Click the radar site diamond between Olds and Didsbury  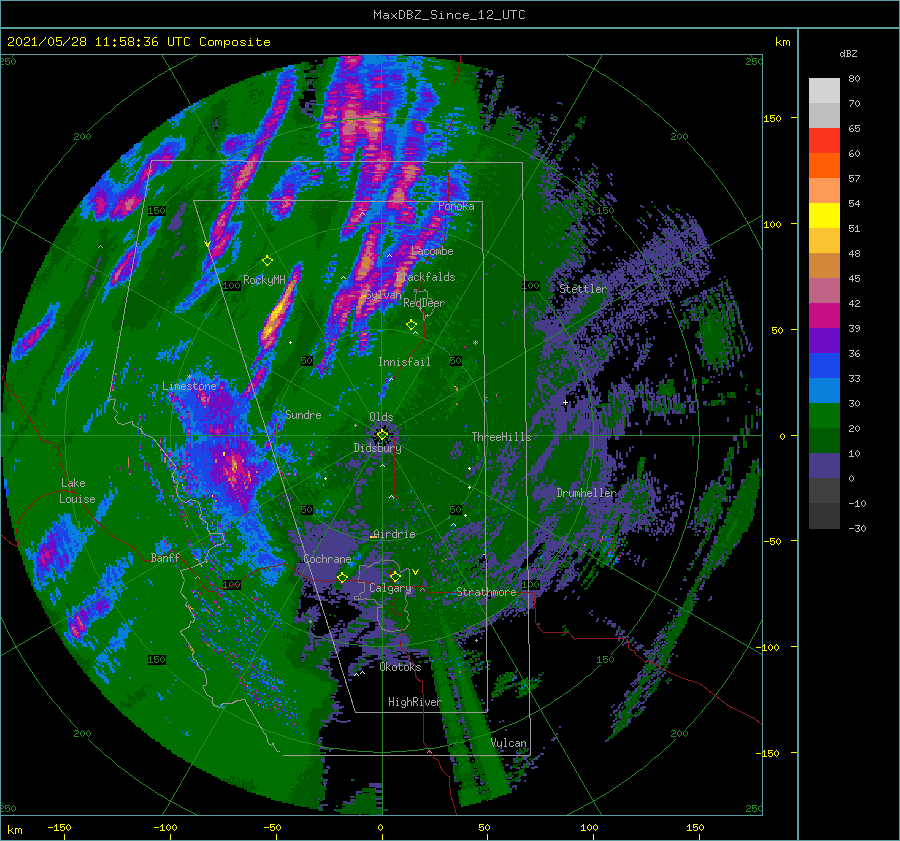382,435
